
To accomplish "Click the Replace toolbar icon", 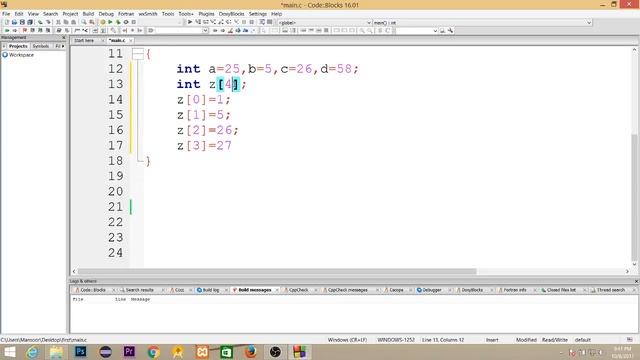I will click(x=92, y=22).
